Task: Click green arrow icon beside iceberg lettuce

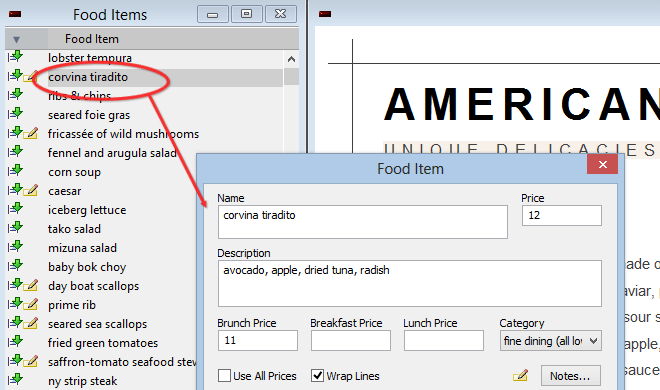Action: coord(15,208)
